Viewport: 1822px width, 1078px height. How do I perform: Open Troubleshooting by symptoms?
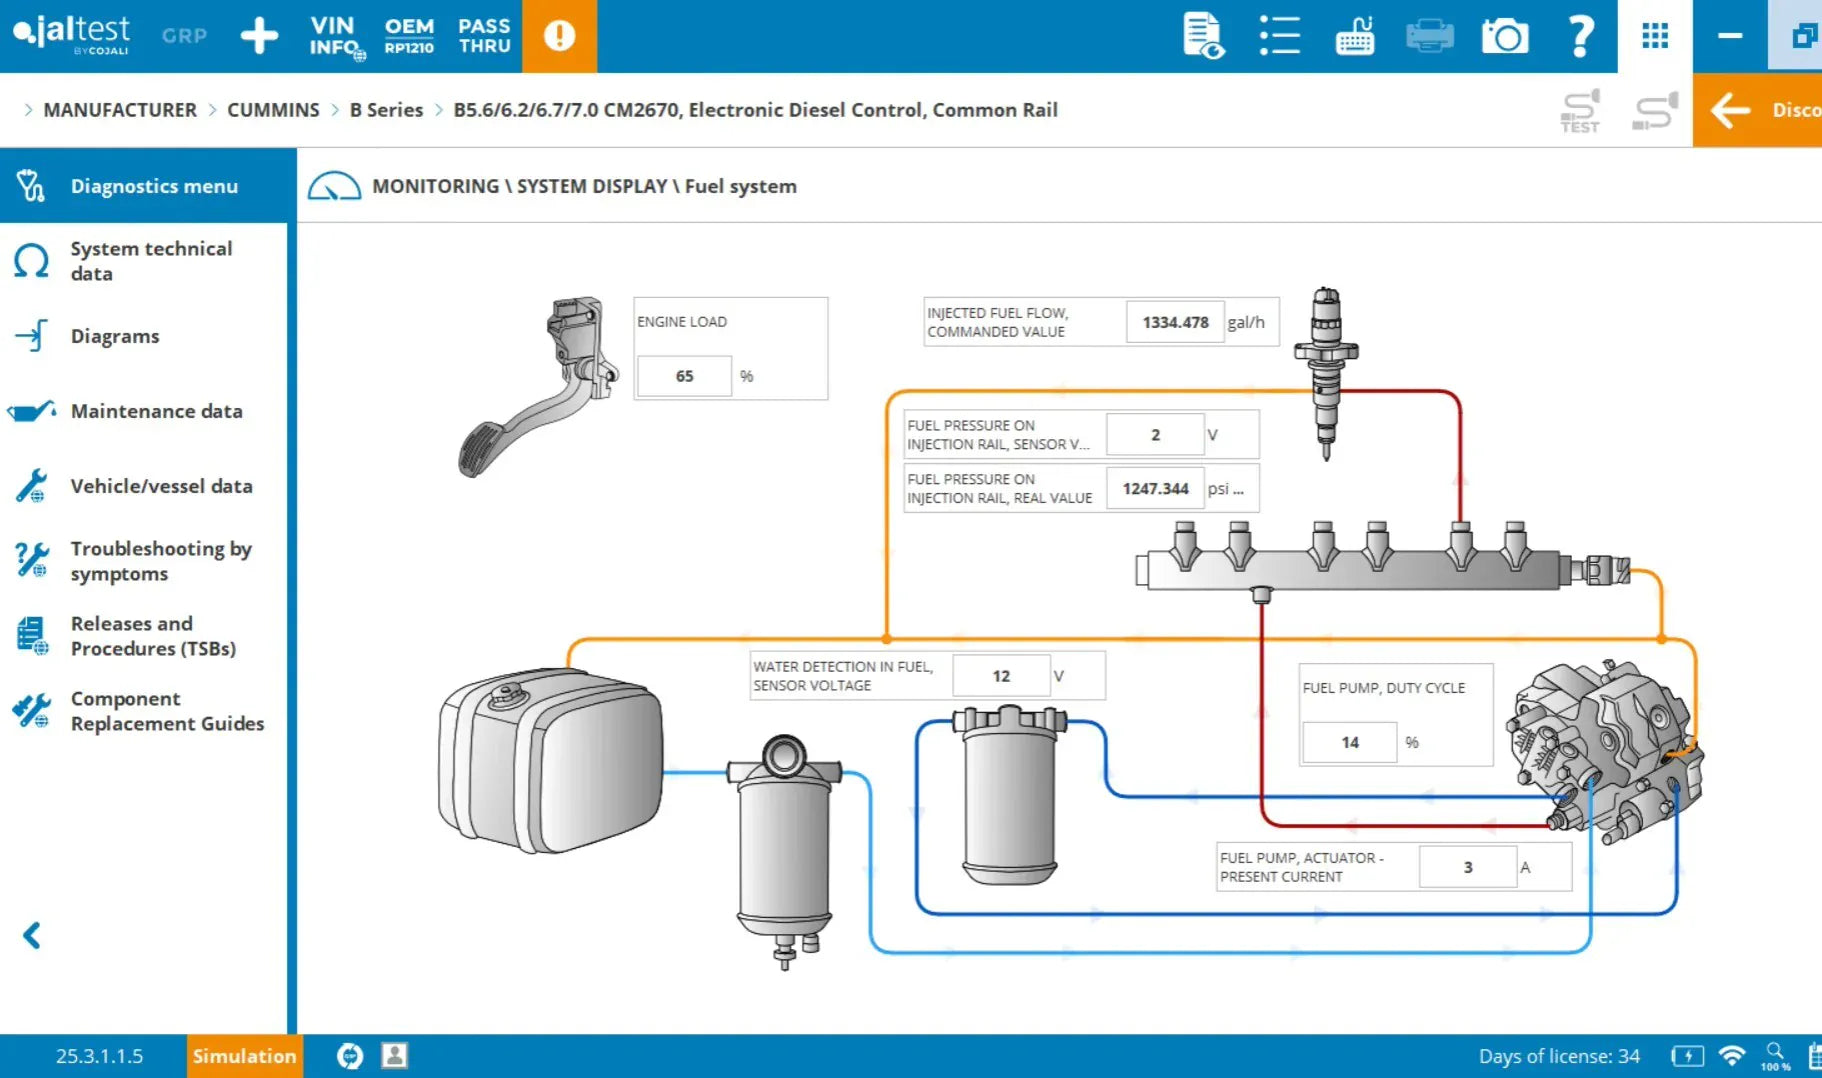coord(31,560)
